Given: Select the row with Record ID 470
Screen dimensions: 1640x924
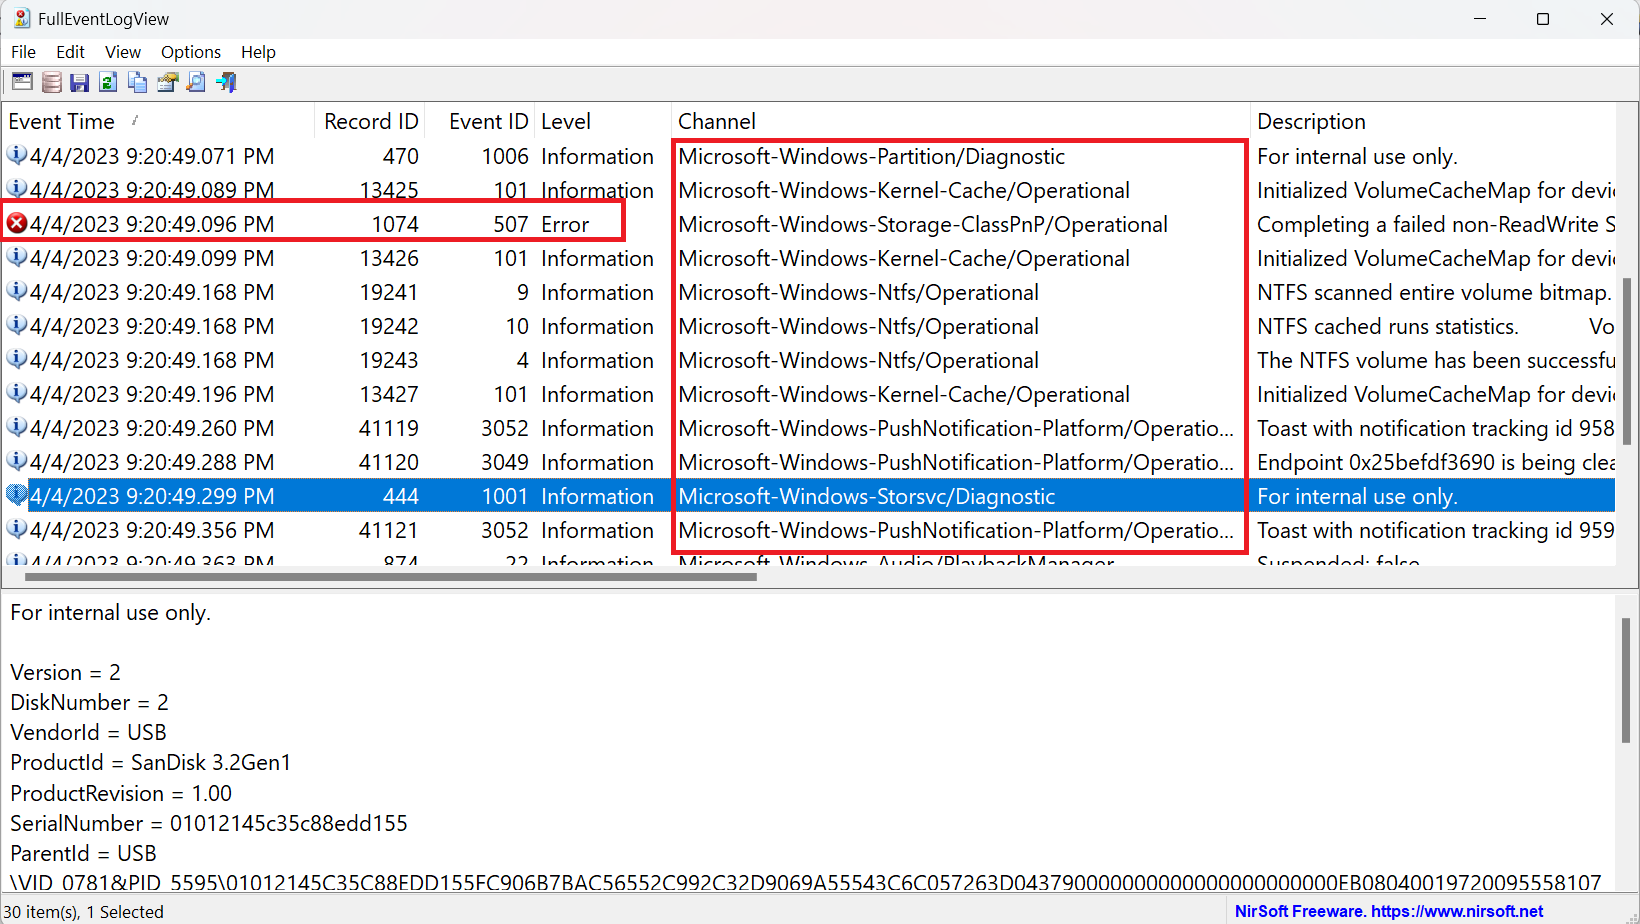Looking at the screenshot, I should pyautogui.click(x=809, y=156).
